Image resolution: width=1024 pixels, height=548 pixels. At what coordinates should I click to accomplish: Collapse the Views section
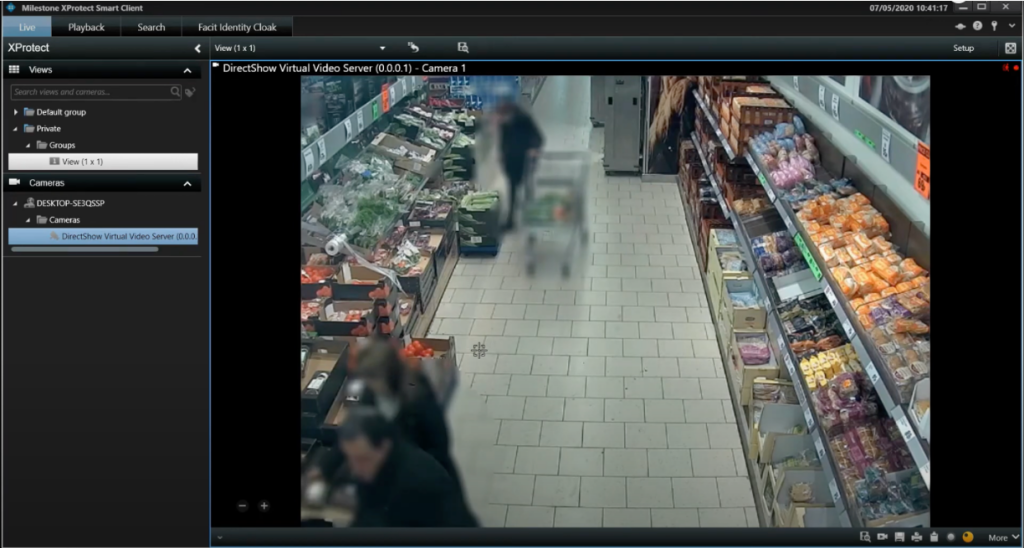(187, 71)
